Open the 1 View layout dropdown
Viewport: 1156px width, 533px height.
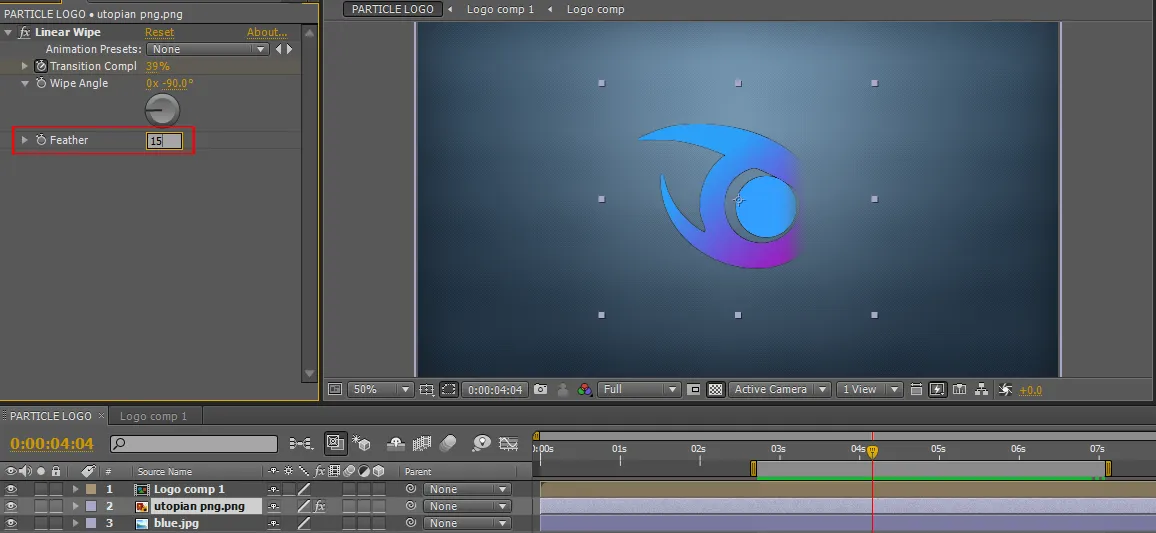(x=869, y=389)
